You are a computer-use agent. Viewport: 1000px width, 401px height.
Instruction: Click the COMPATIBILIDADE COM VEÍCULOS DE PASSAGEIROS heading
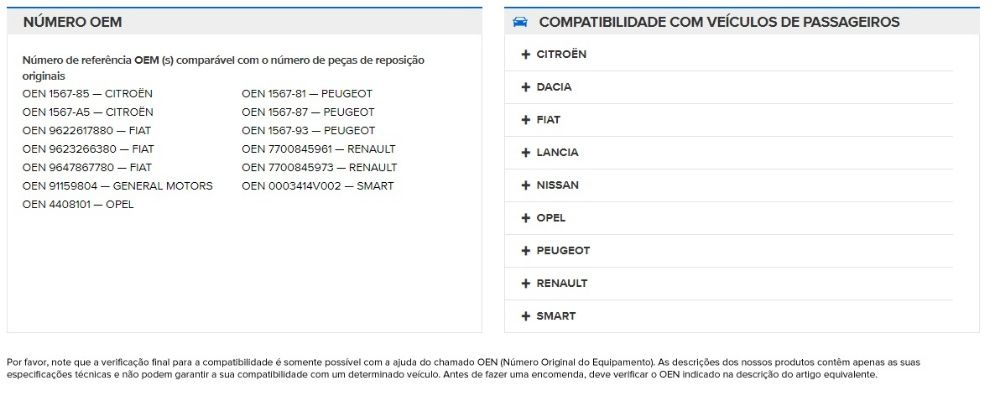pos(719,22)
